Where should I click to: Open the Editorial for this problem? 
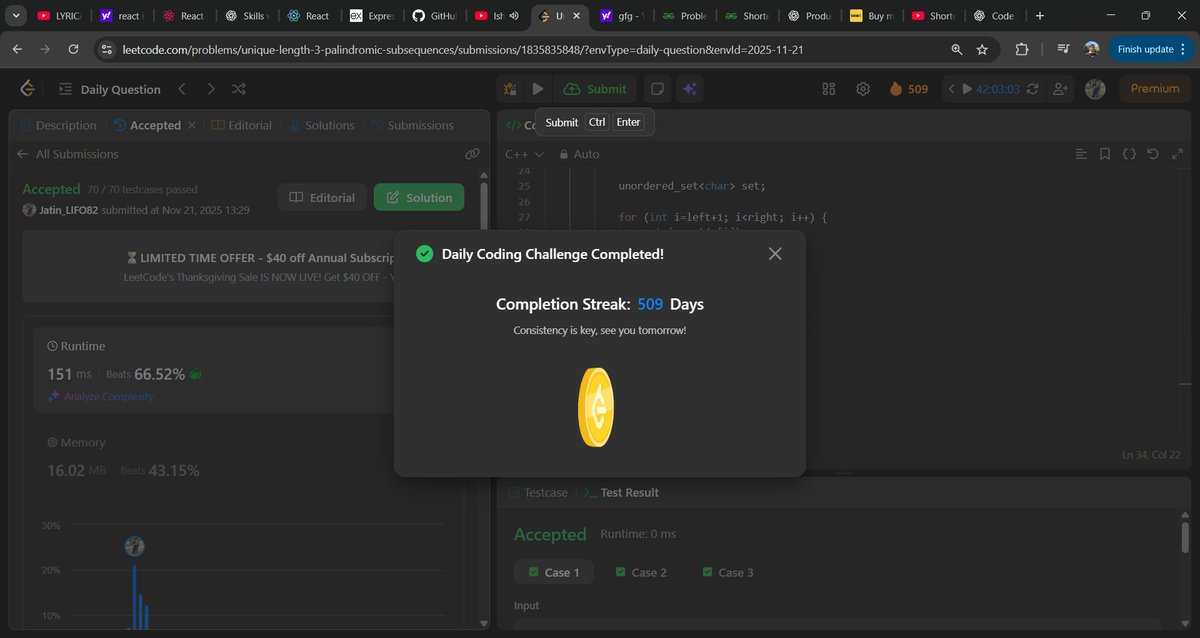pos(321,197)
